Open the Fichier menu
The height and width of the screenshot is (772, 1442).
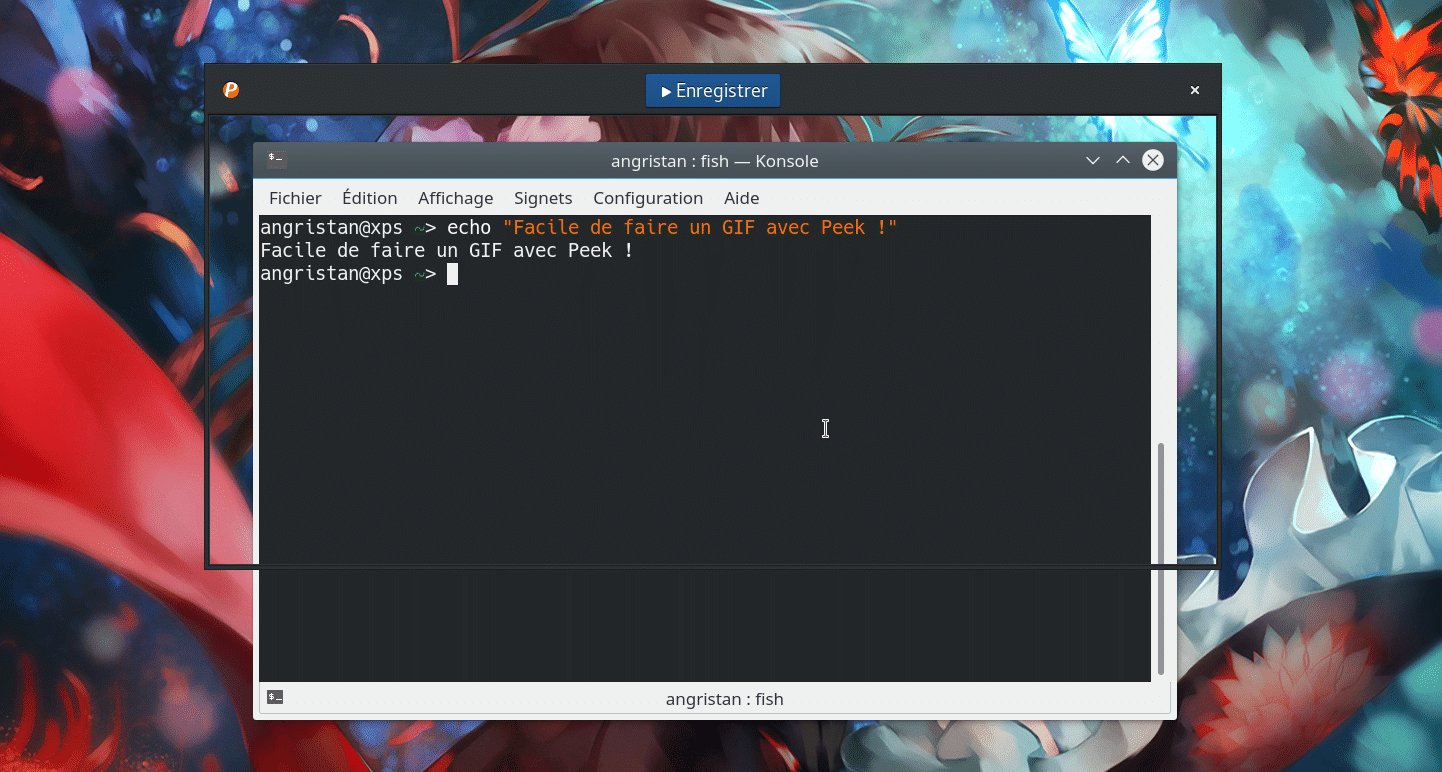pos(295,198)
